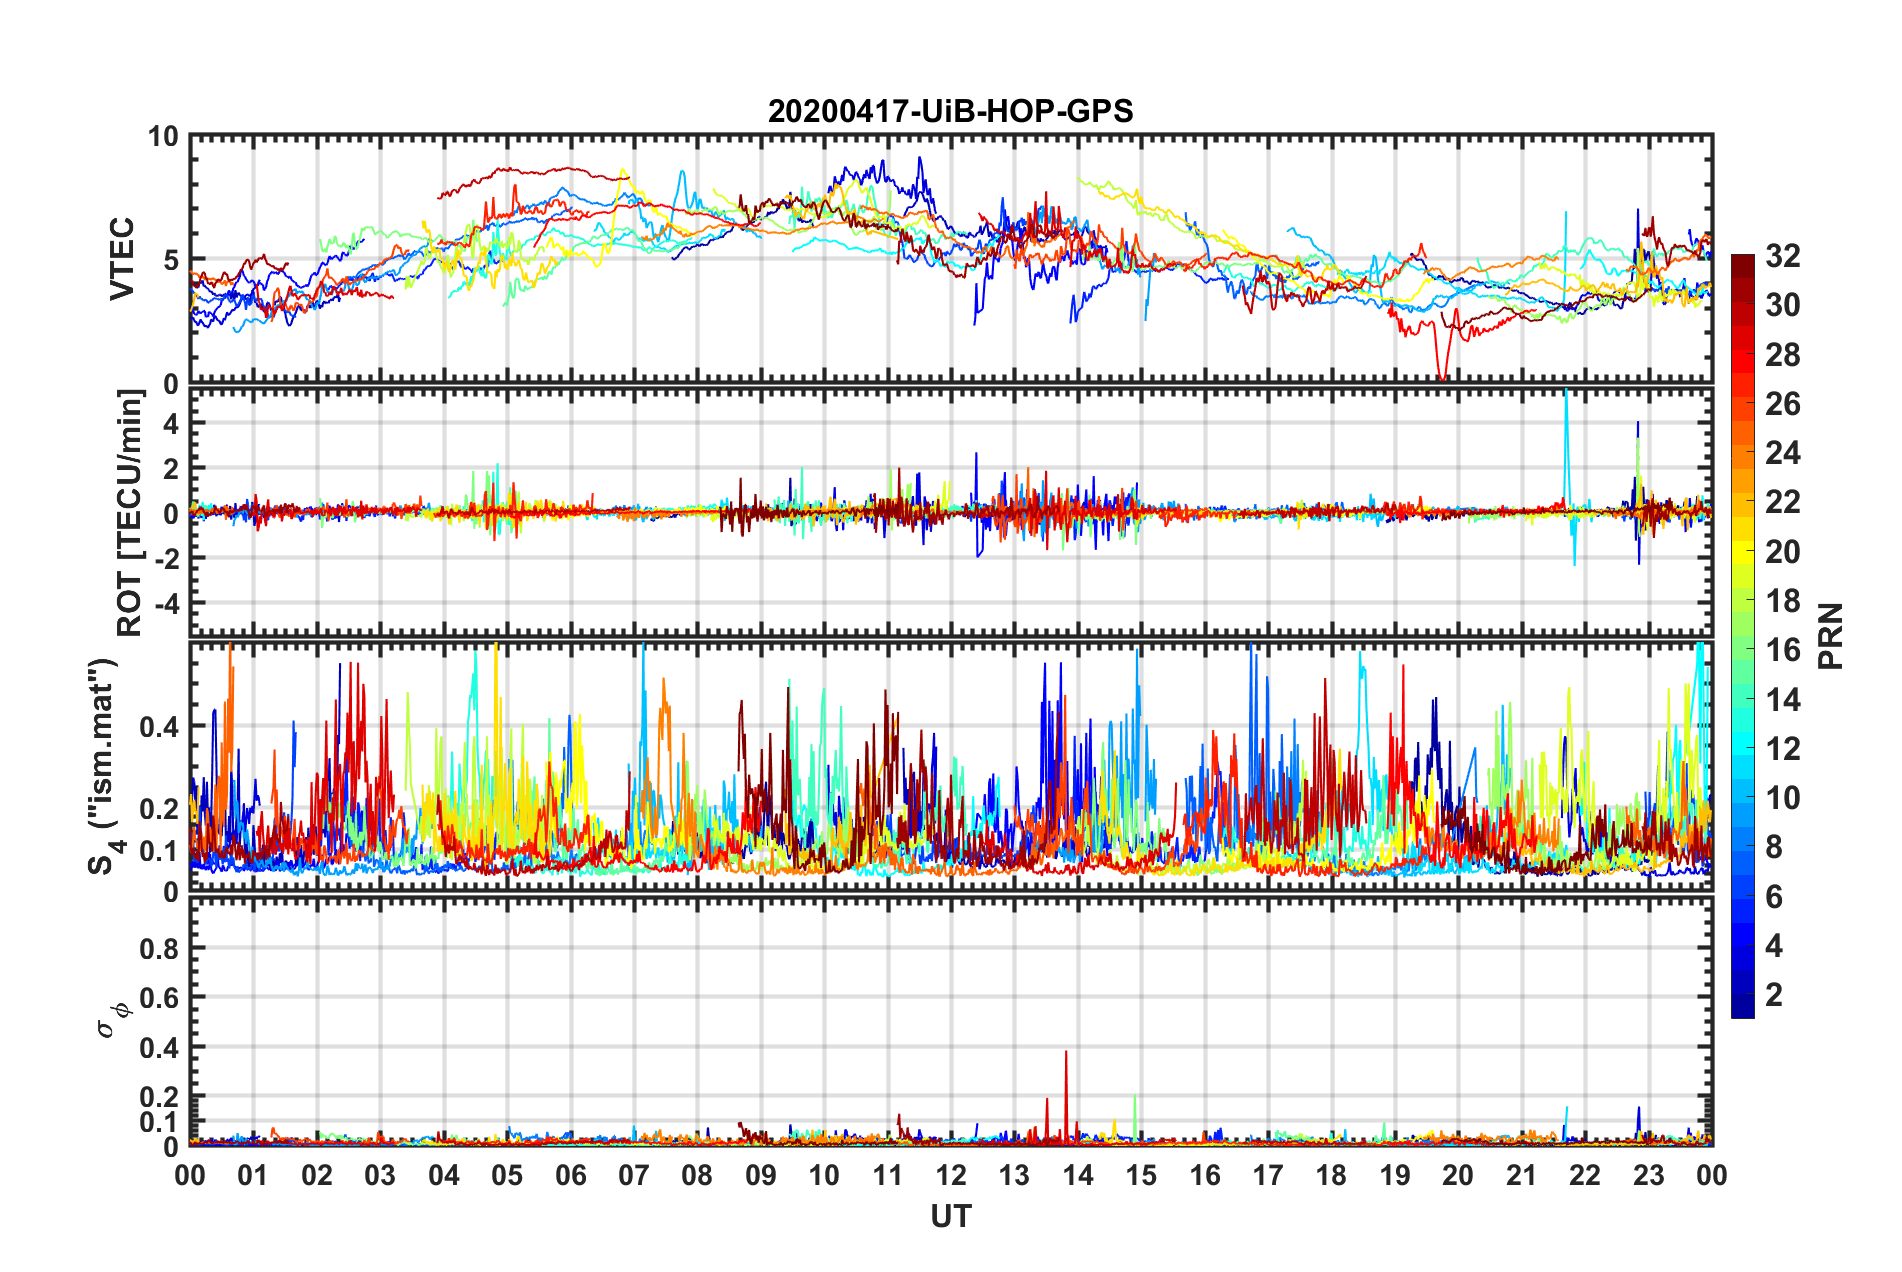The height and width of the screenshot is (1272, 1902).
Task: Click PRN colorbar tick label "24"
Action: [x=1783, y=453]
